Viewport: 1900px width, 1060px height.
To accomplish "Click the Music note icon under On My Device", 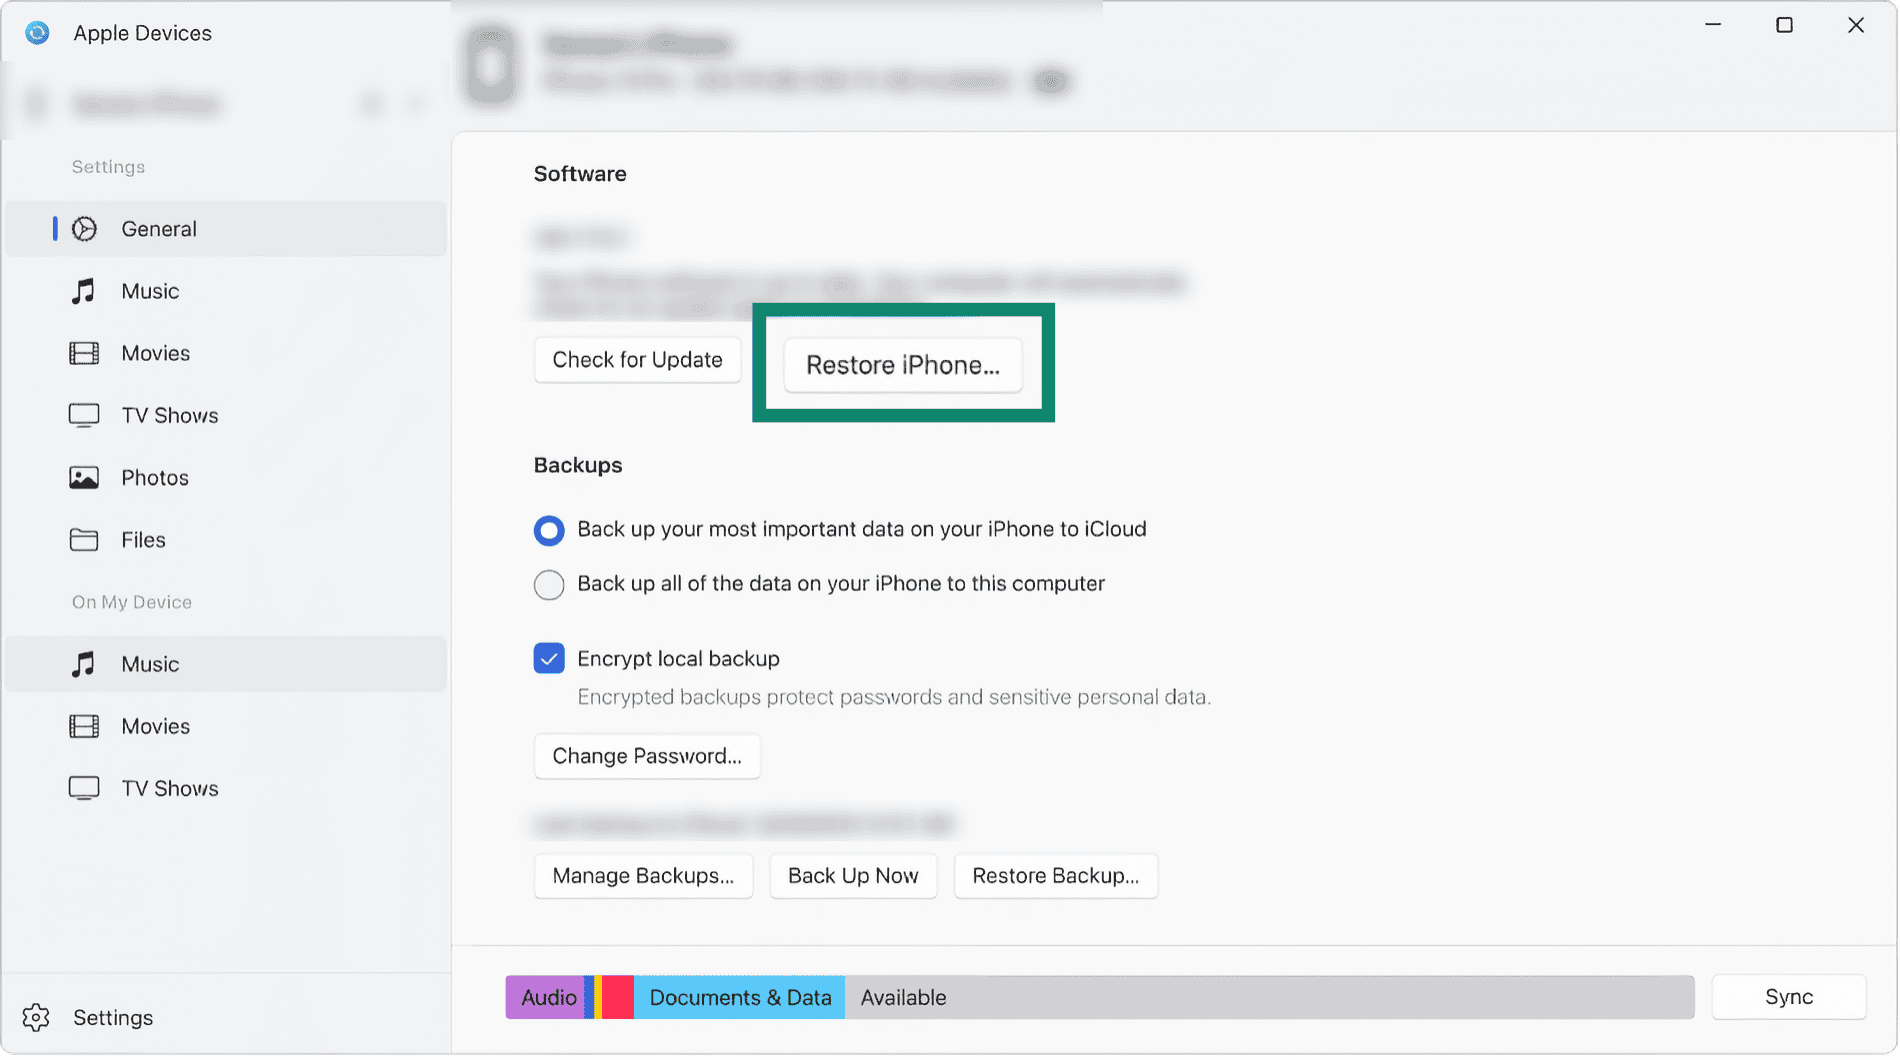I will click(84, 664).
